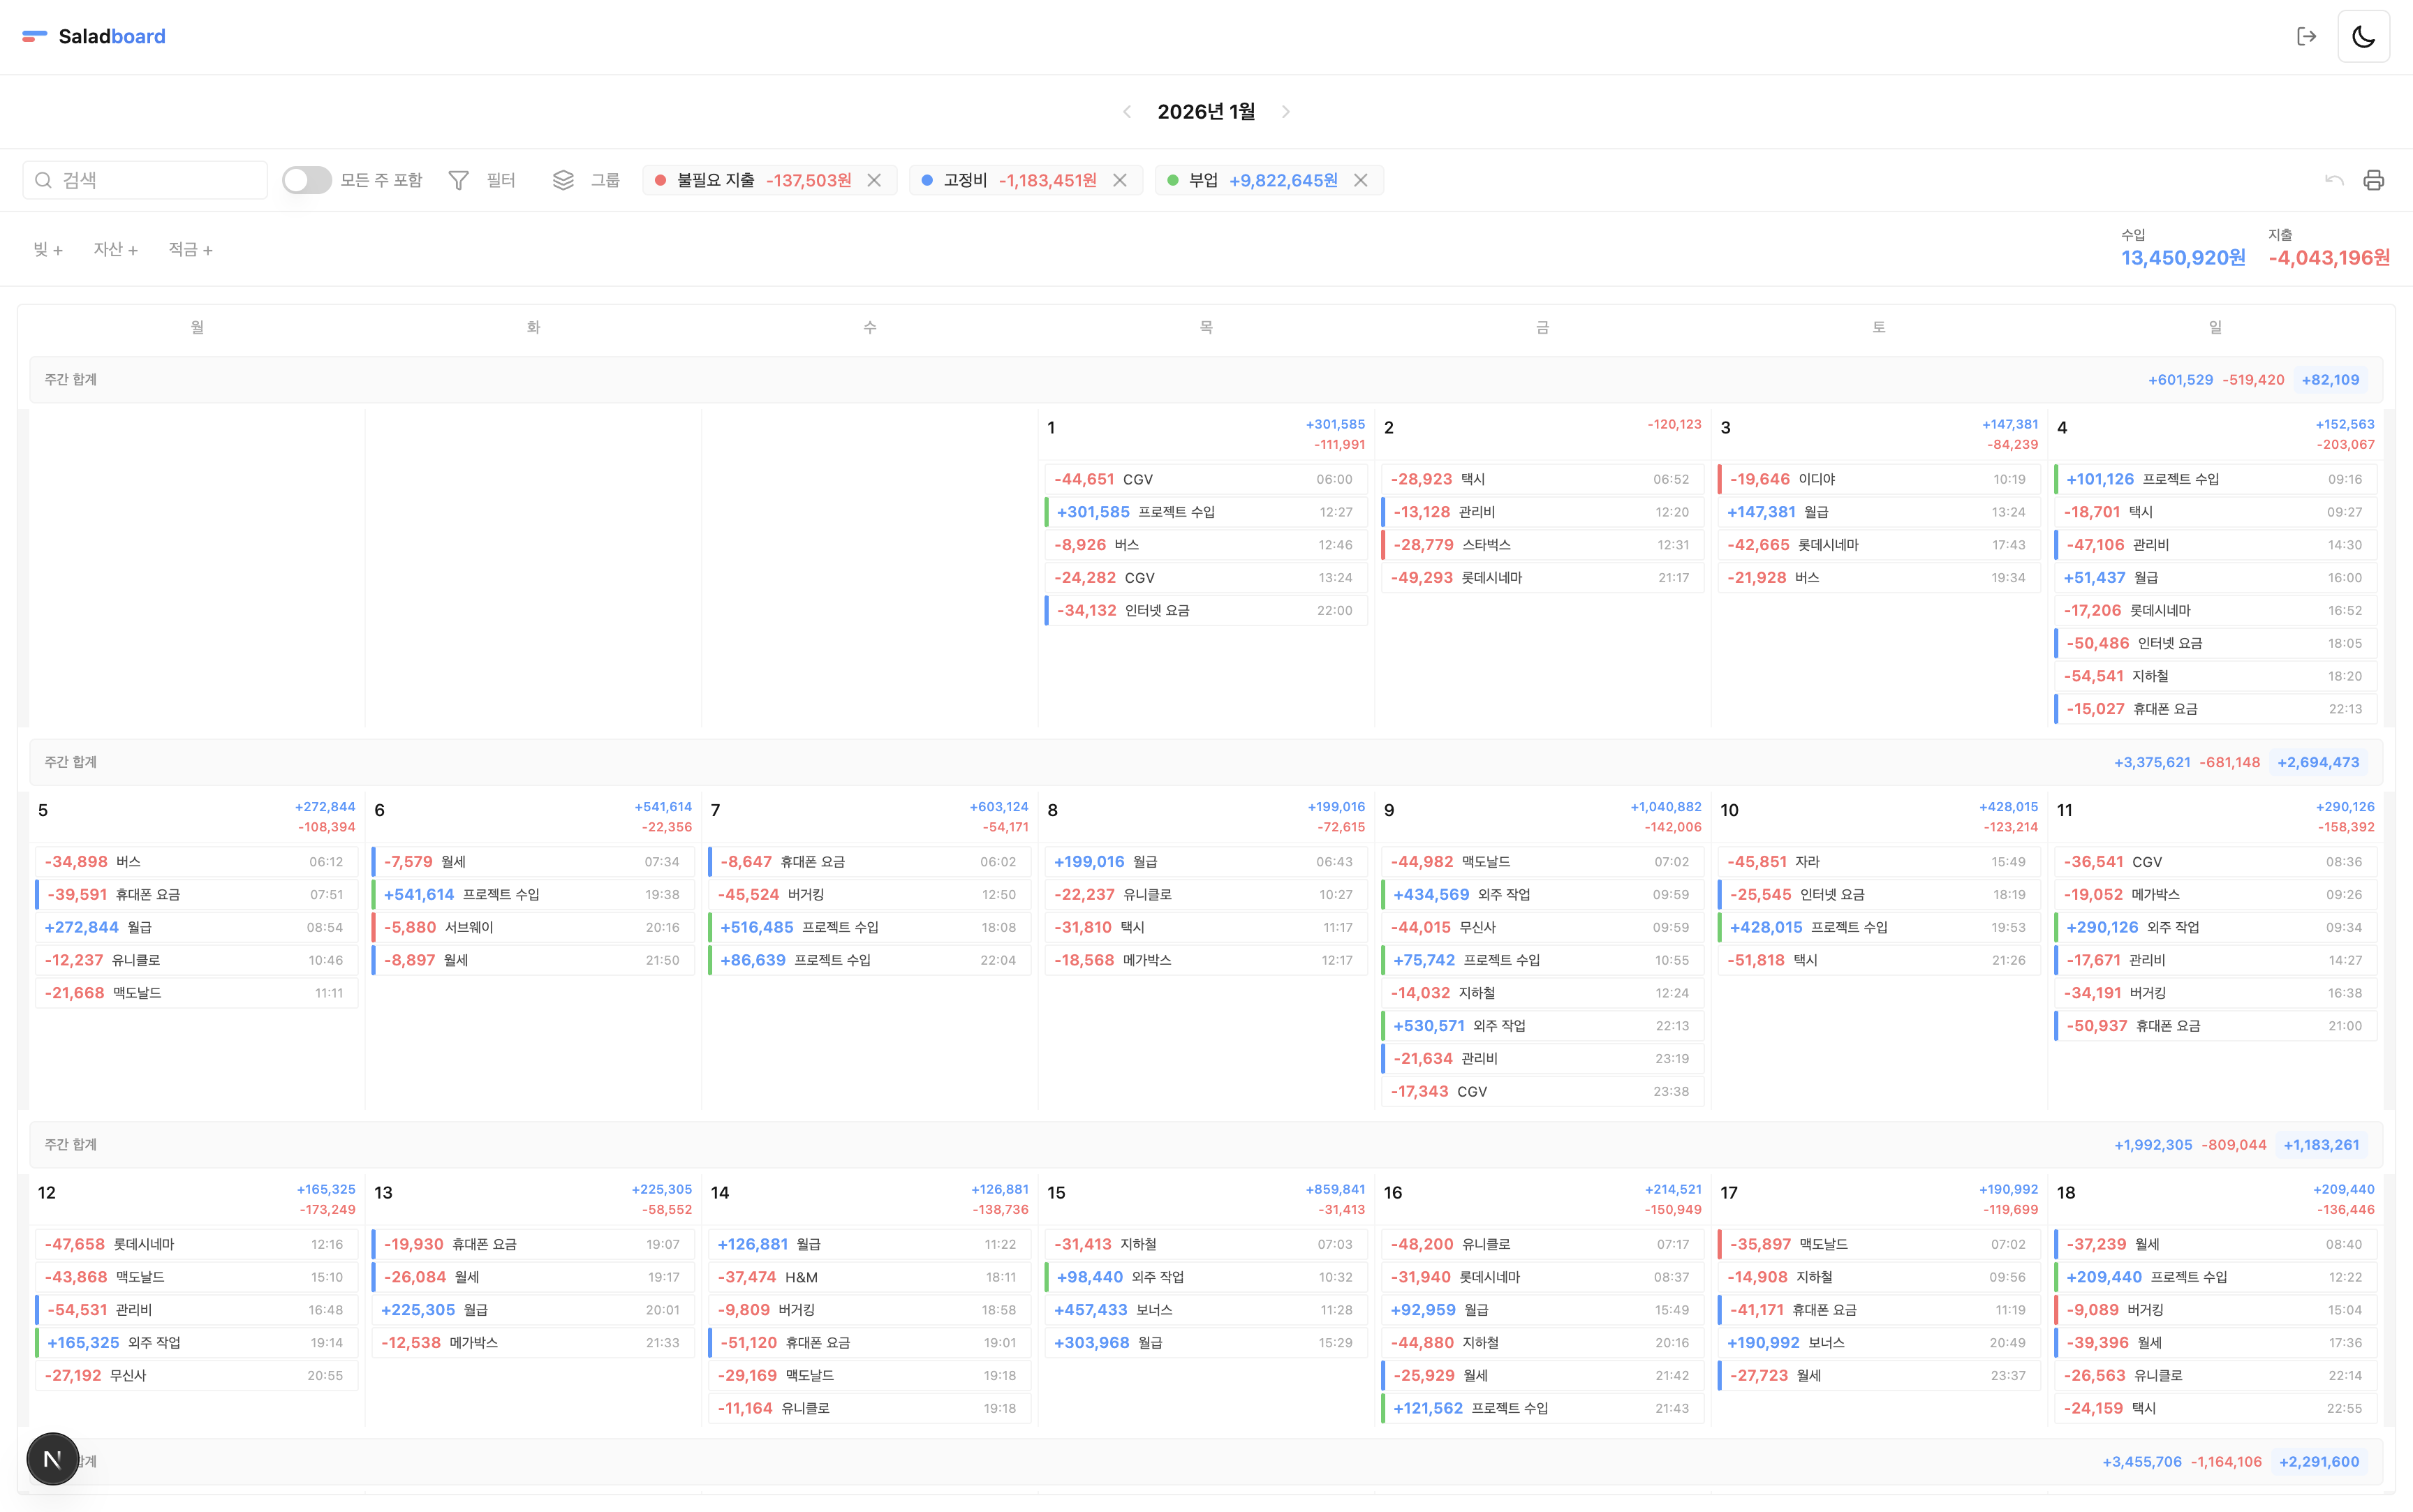Open the Next.js dev tools badge
Image resolution: width=2413 pixels, height=1512 pixels.
click(x=53, y=1459)
